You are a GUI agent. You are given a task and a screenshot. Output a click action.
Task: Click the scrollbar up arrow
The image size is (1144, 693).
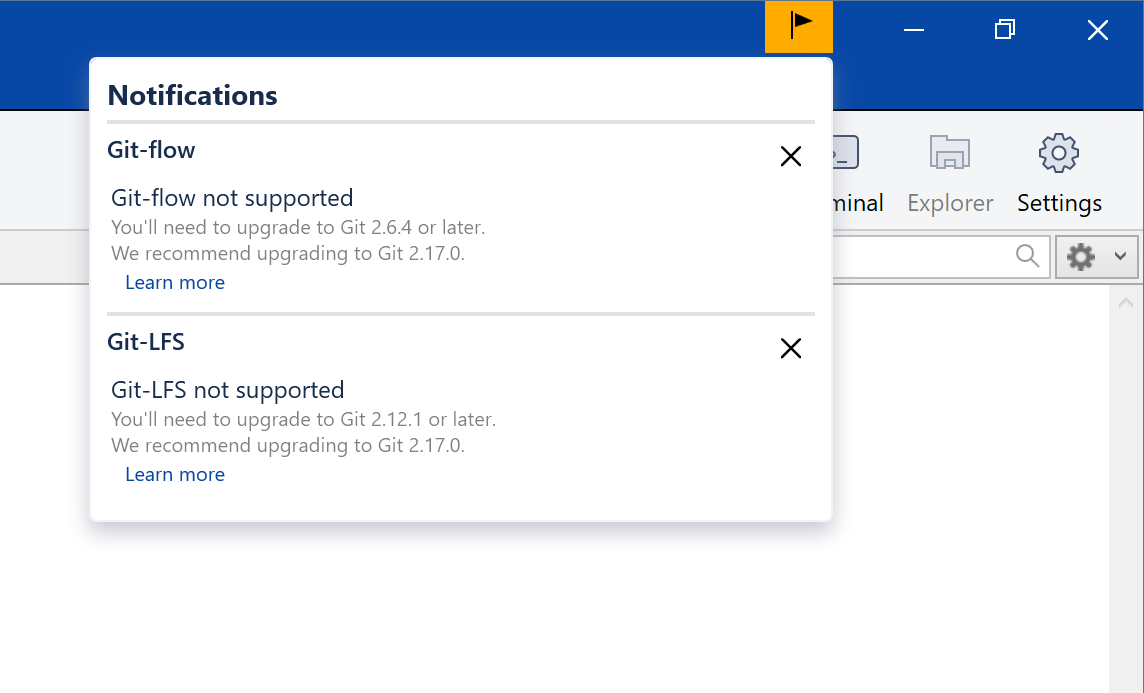1126,302
